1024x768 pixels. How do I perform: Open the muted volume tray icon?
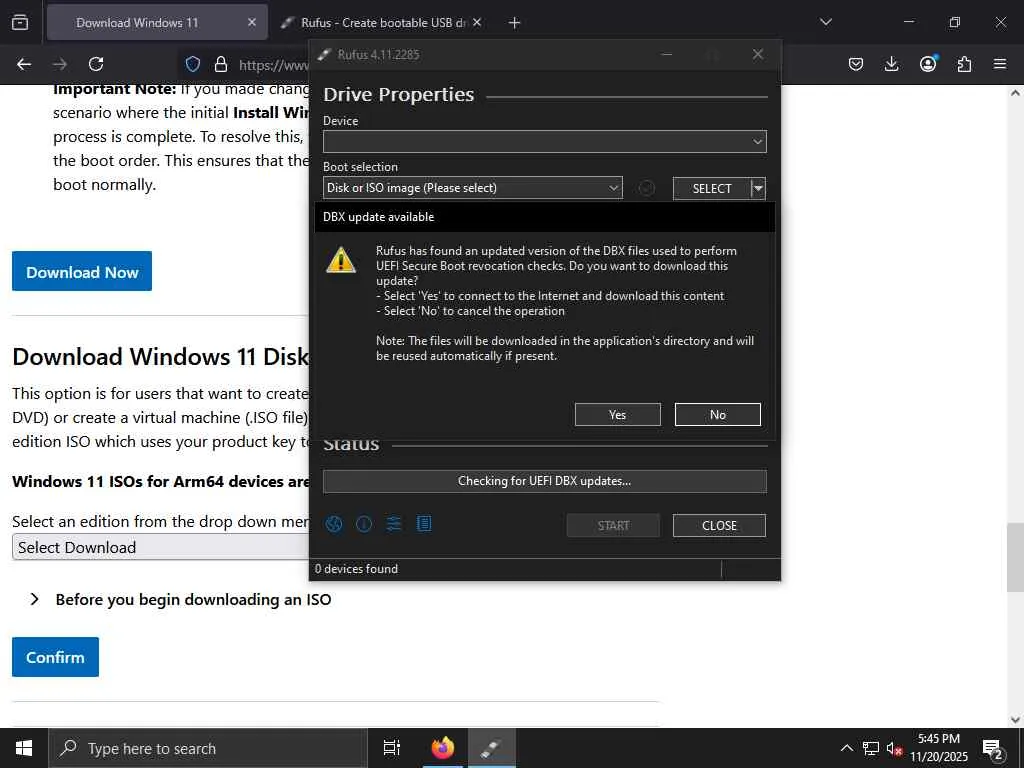point(894,748)
